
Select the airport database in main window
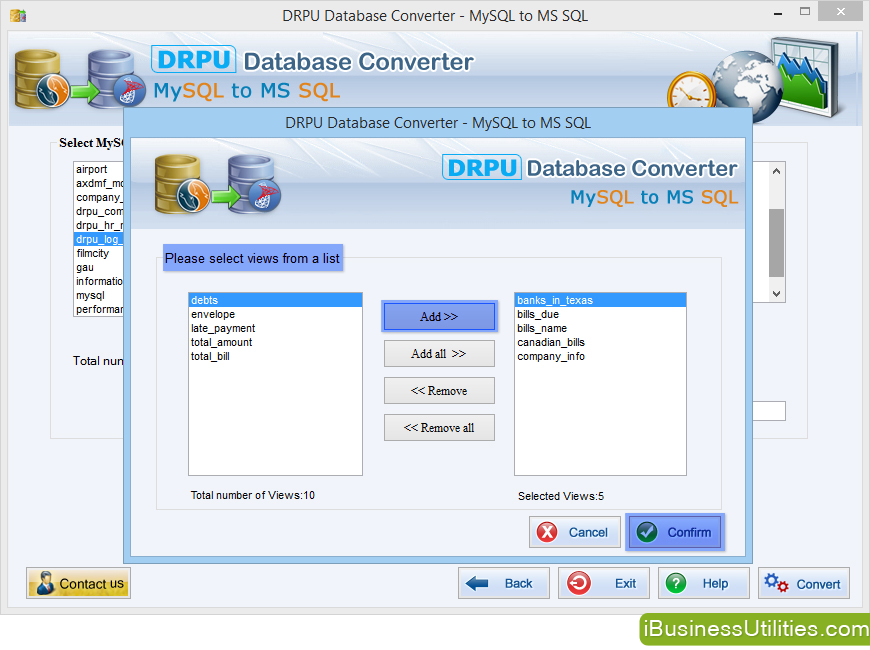click(99, 169)
